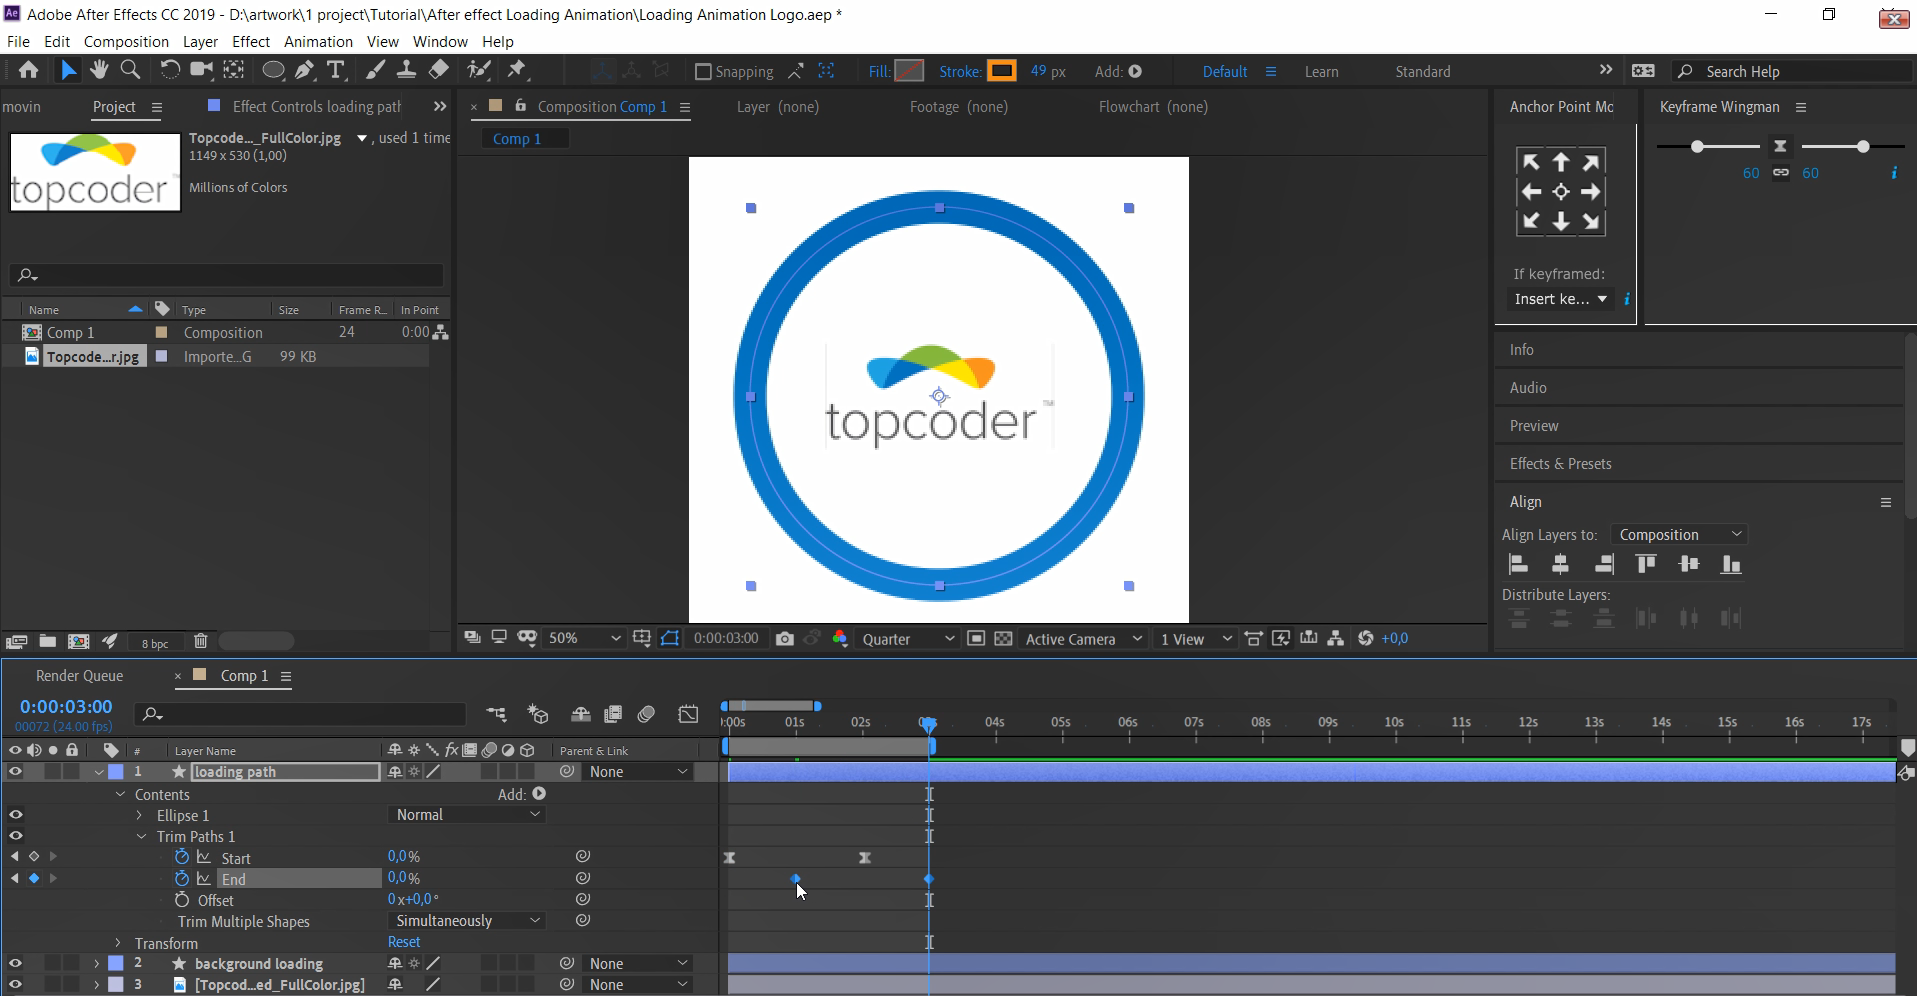Select the Unified Camera tool
1917x996 pixels.
(202, 70)
